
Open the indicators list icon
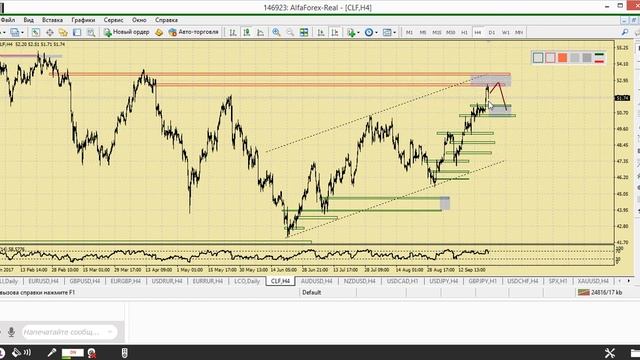pyautogui.click(x=351, y=32)
